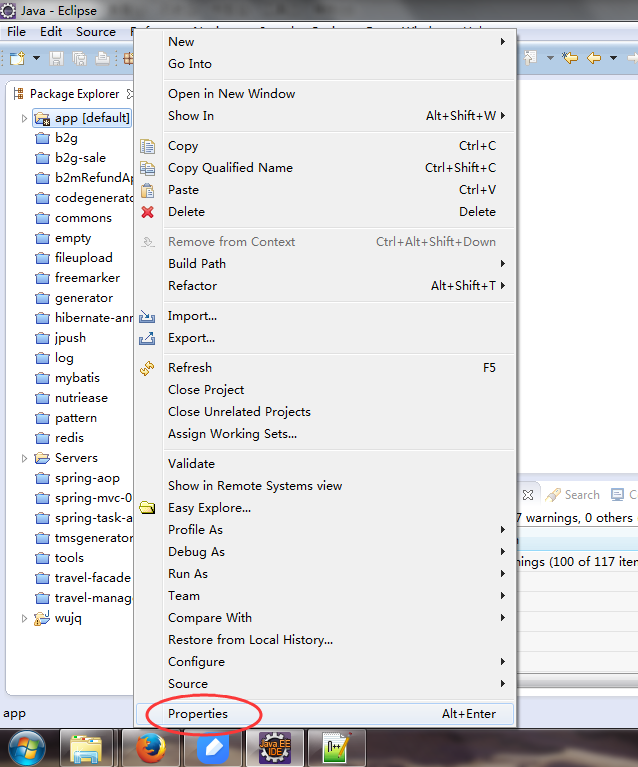The height and width of the screenshot is (767, 638).
Task: Click the Easy Explore folder icon
Action: [x=147, y=508]
